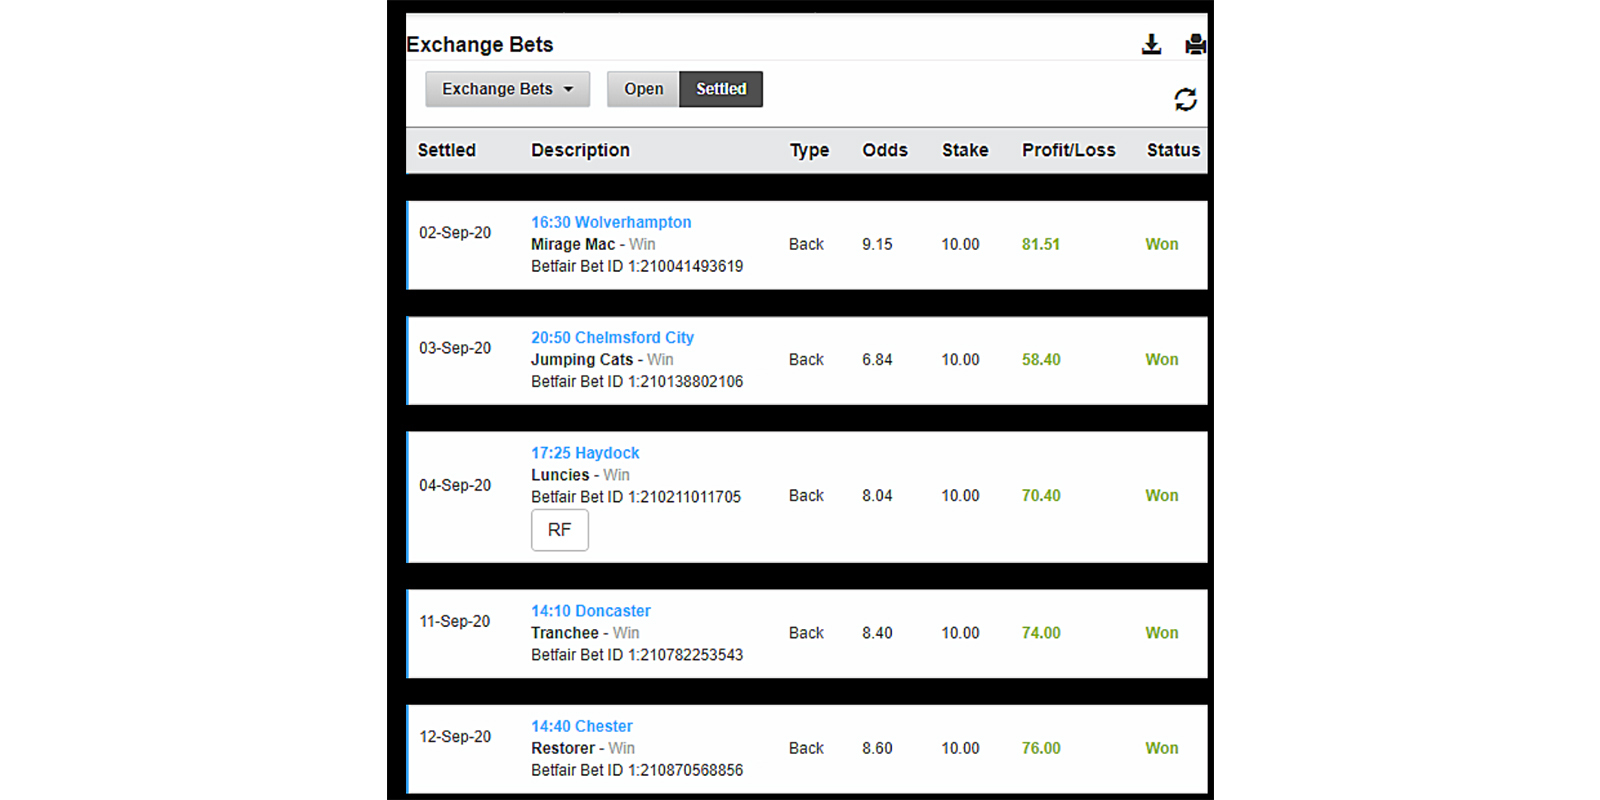The width and height of the screenshot is (1600, 800).
Task: Open the 20:50 Chelmsford City race link
Action: point(612,338)
